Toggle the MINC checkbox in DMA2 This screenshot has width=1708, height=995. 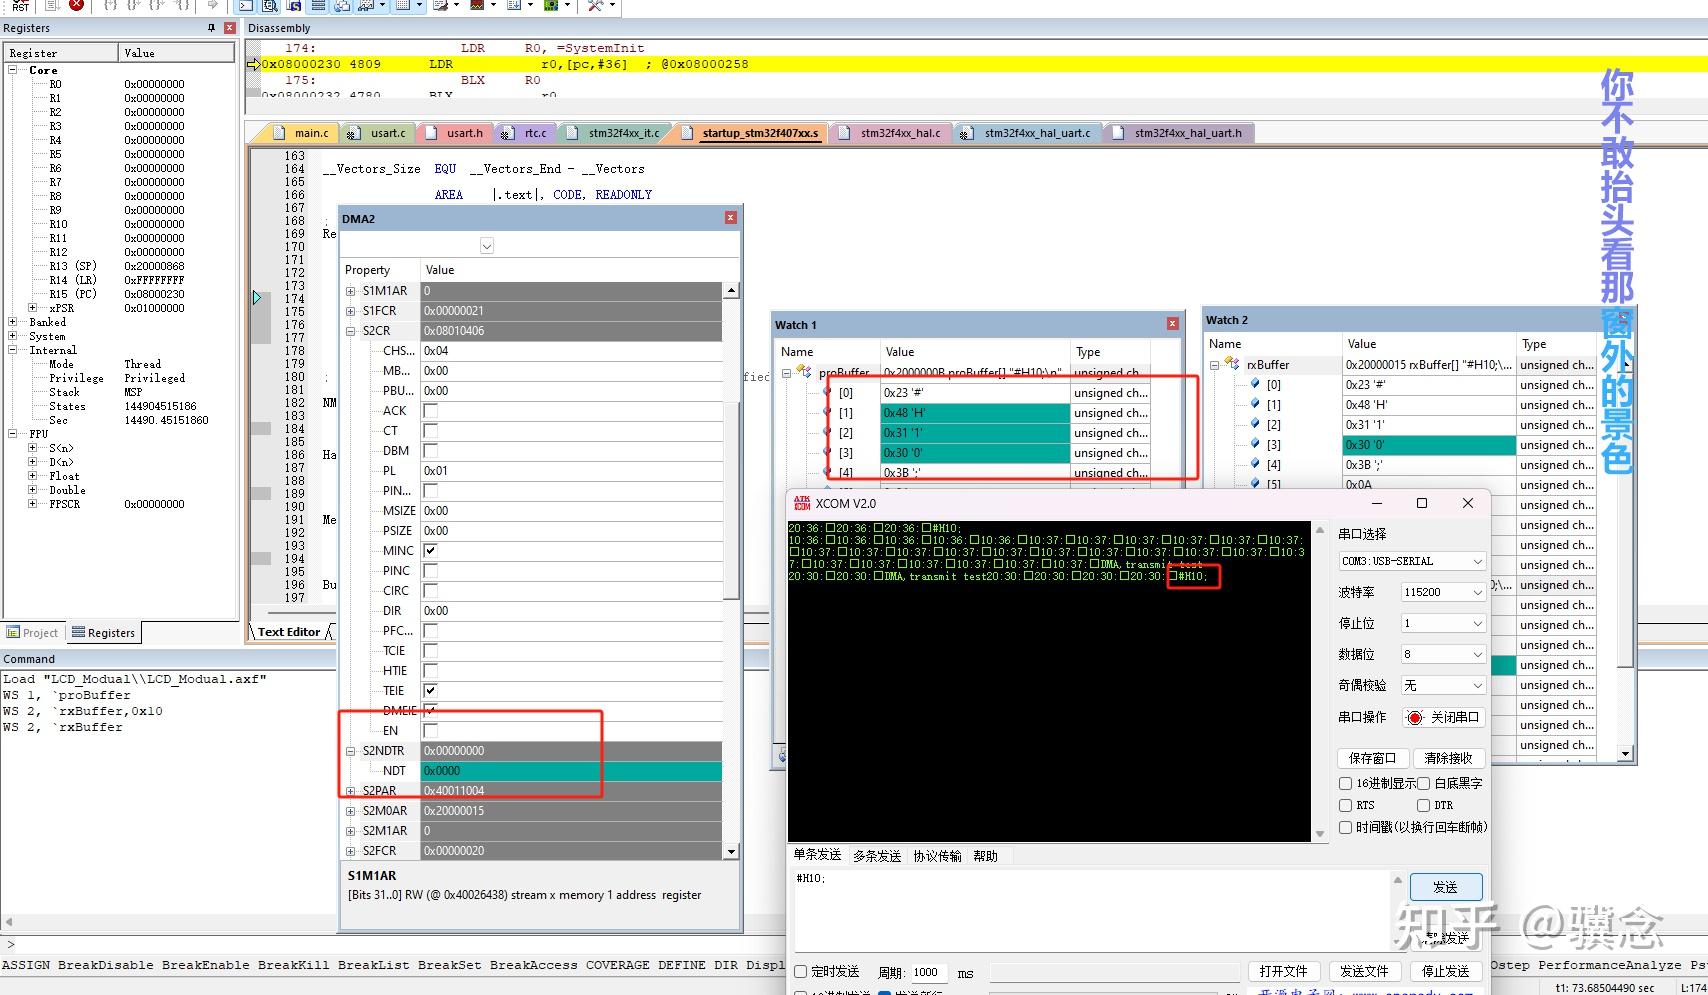pyautogui.click(x=430, y=551)
